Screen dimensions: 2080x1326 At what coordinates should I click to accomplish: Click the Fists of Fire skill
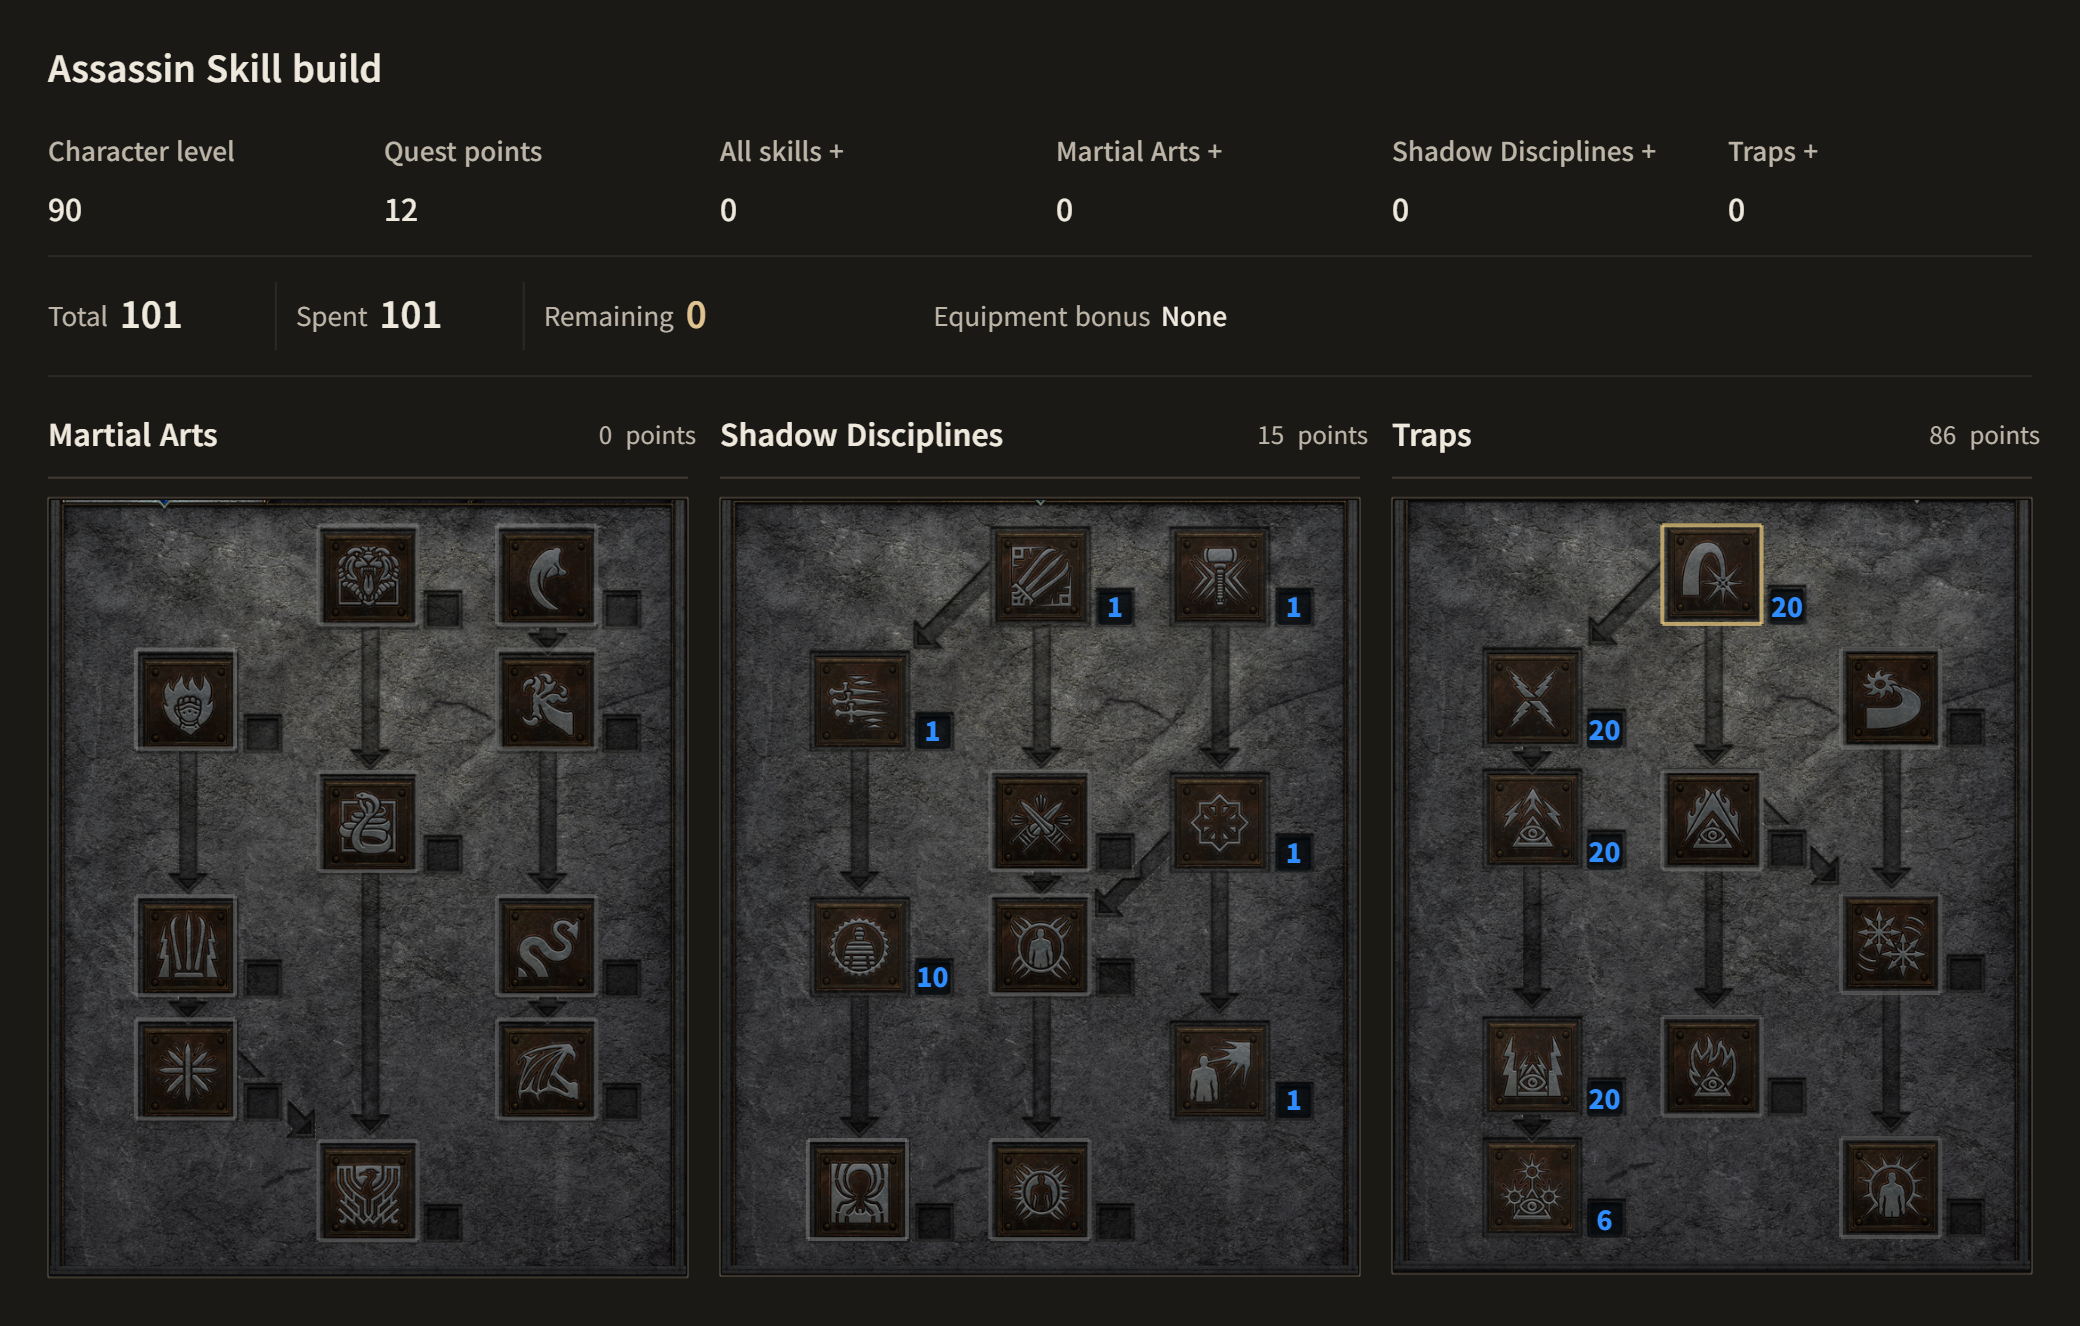coord(186,700)
